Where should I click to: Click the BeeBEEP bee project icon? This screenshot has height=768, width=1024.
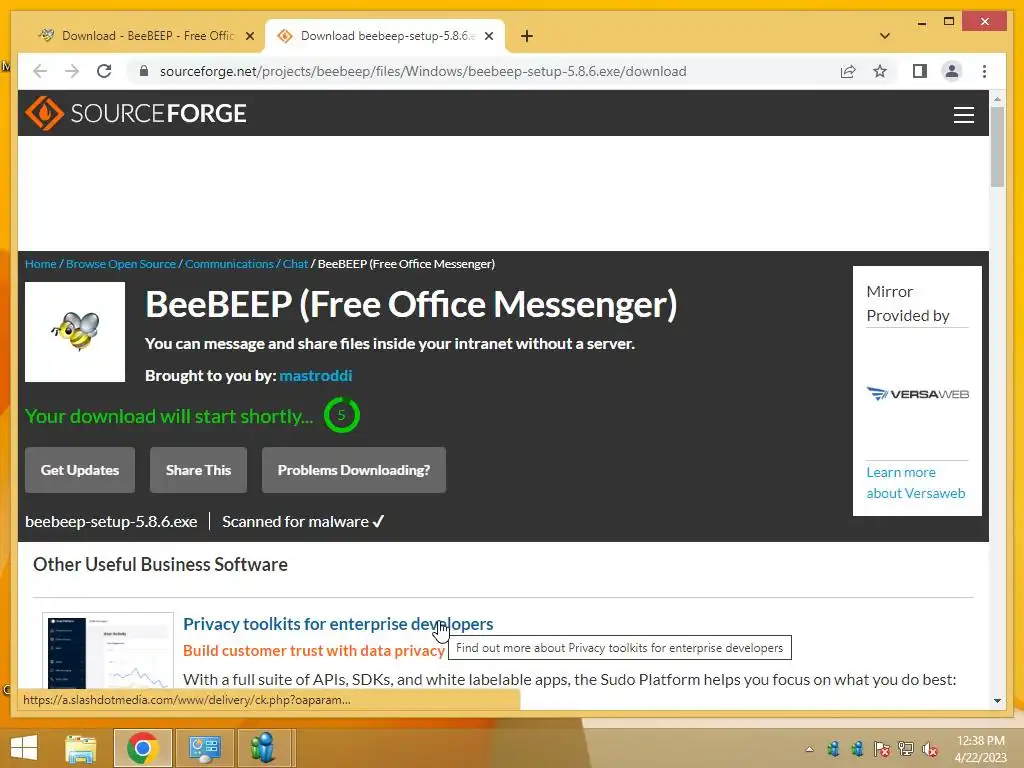(75, 332)
